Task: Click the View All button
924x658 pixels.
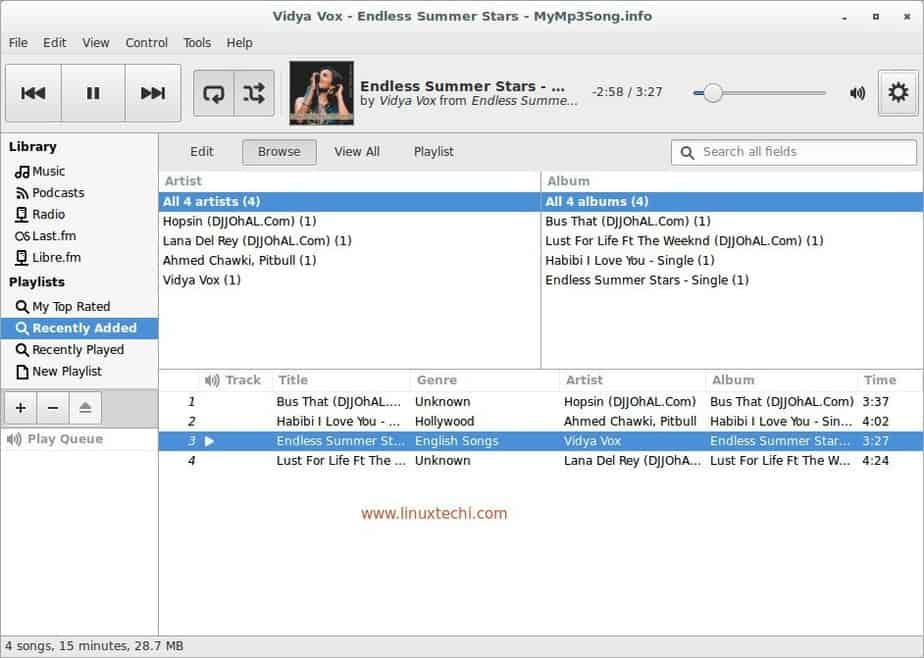Action: [x=356, y=152]
